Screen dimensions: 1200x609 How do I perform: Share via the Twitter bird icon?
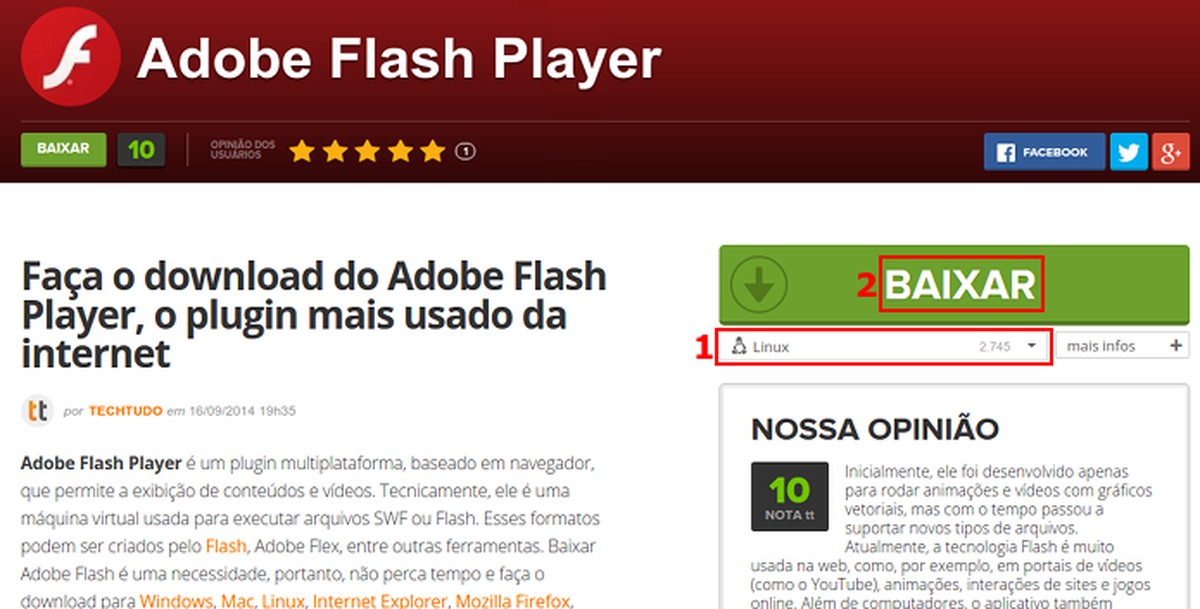[1129, 152]
